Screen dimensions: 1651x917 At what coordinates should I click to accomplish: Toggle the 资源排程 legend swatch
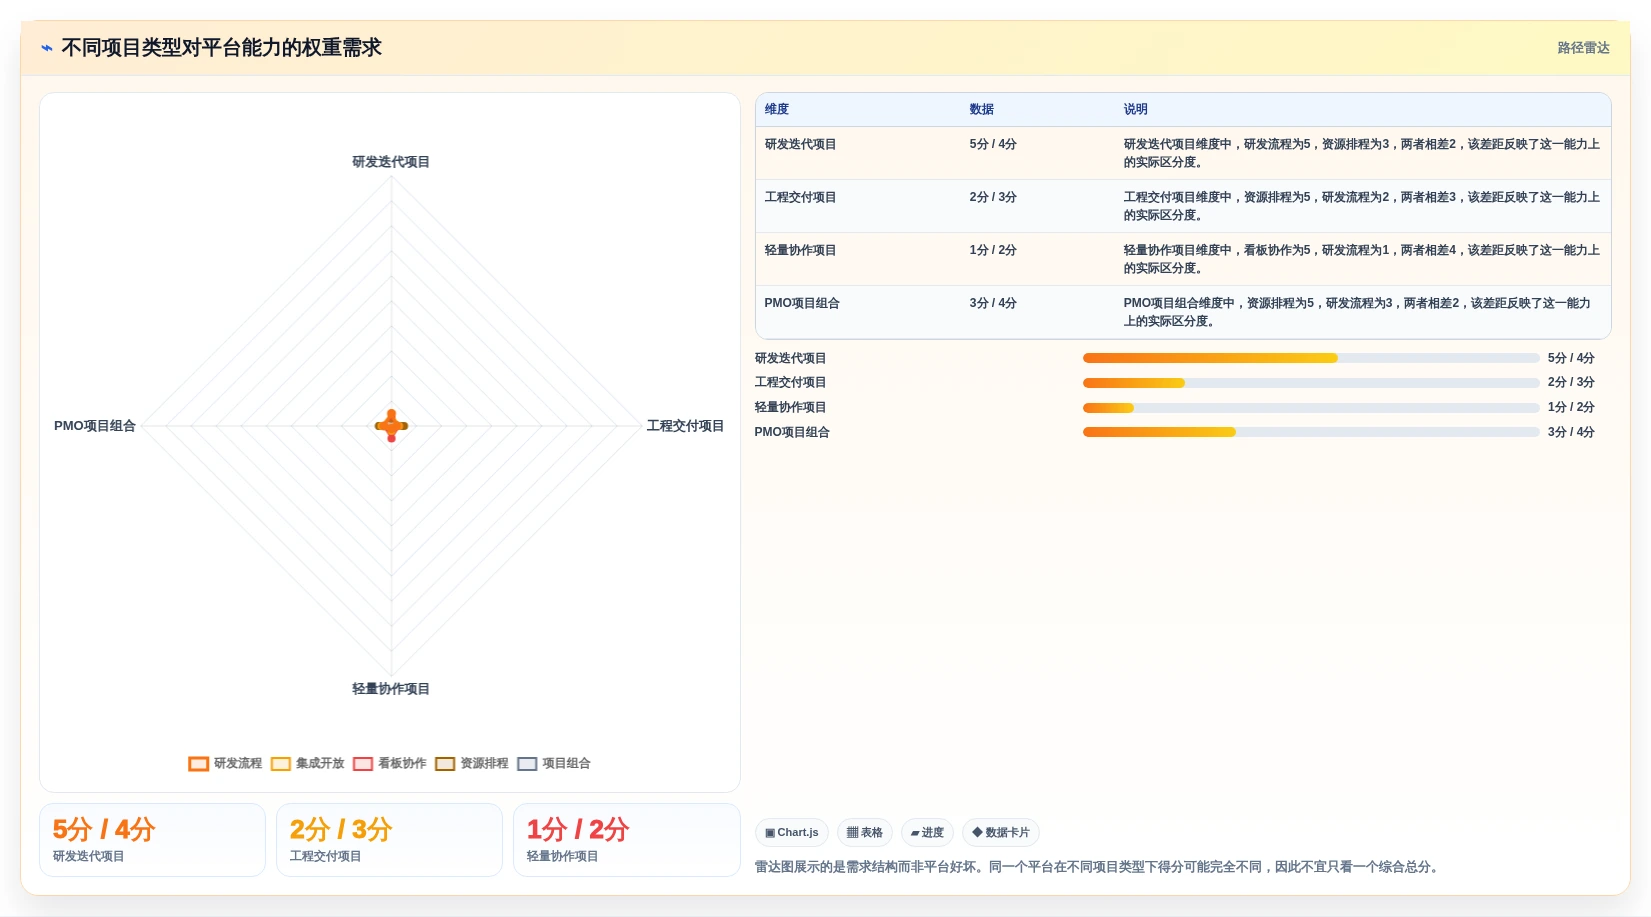click(445, 764)
